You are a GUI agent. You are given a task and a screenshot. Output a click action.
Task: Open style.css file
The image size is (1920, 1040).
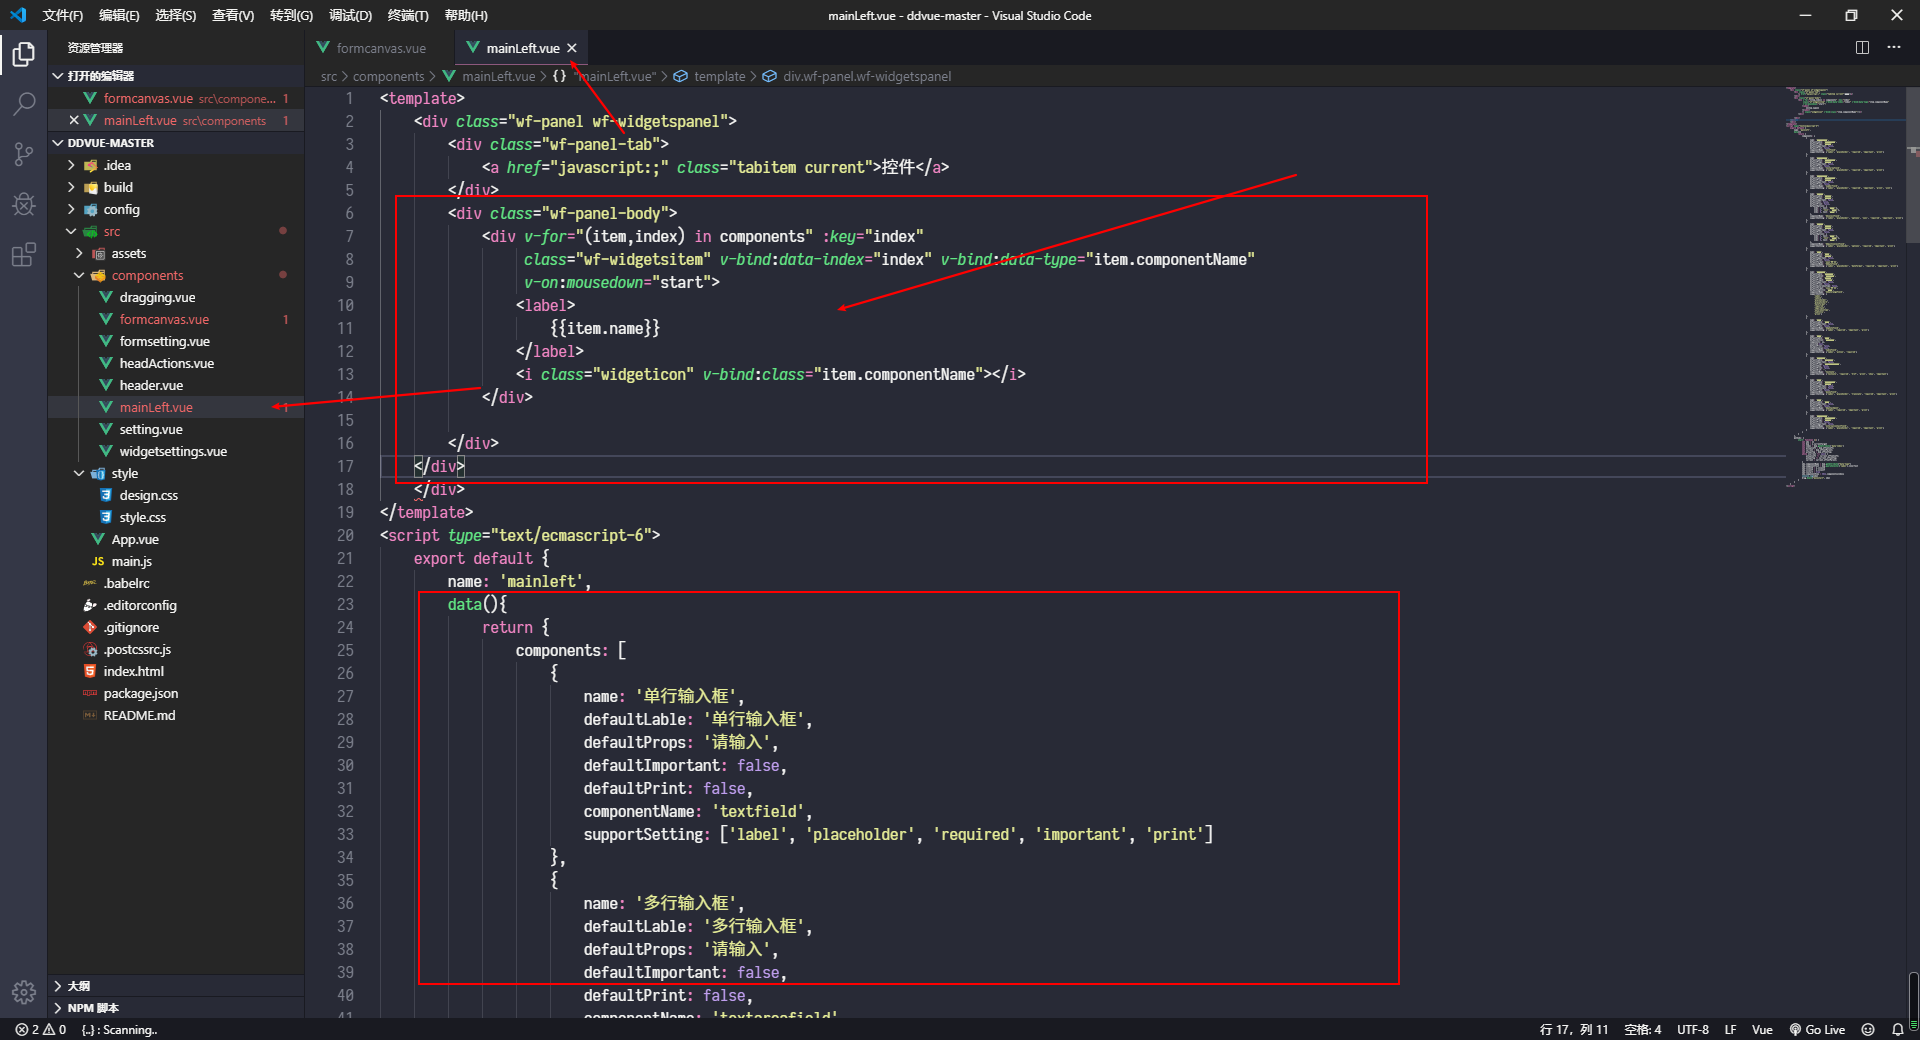pos(176,517)
